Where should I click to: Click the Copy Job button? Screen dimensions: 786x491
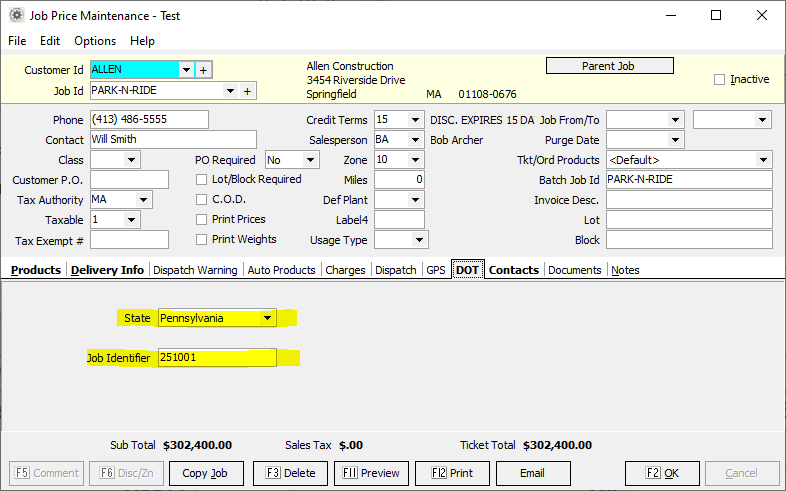click(x=205, y=473)
